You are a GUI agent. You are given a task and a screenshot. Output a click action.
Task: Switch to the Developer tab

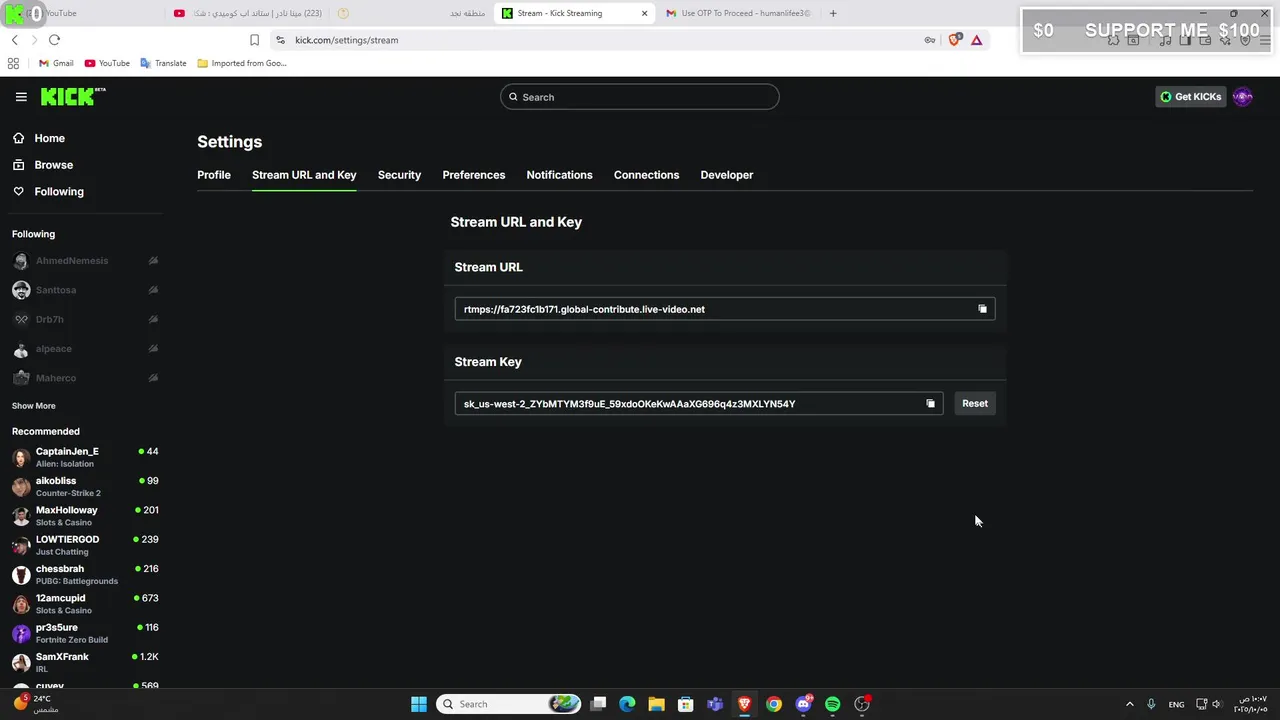click(727, 175)
